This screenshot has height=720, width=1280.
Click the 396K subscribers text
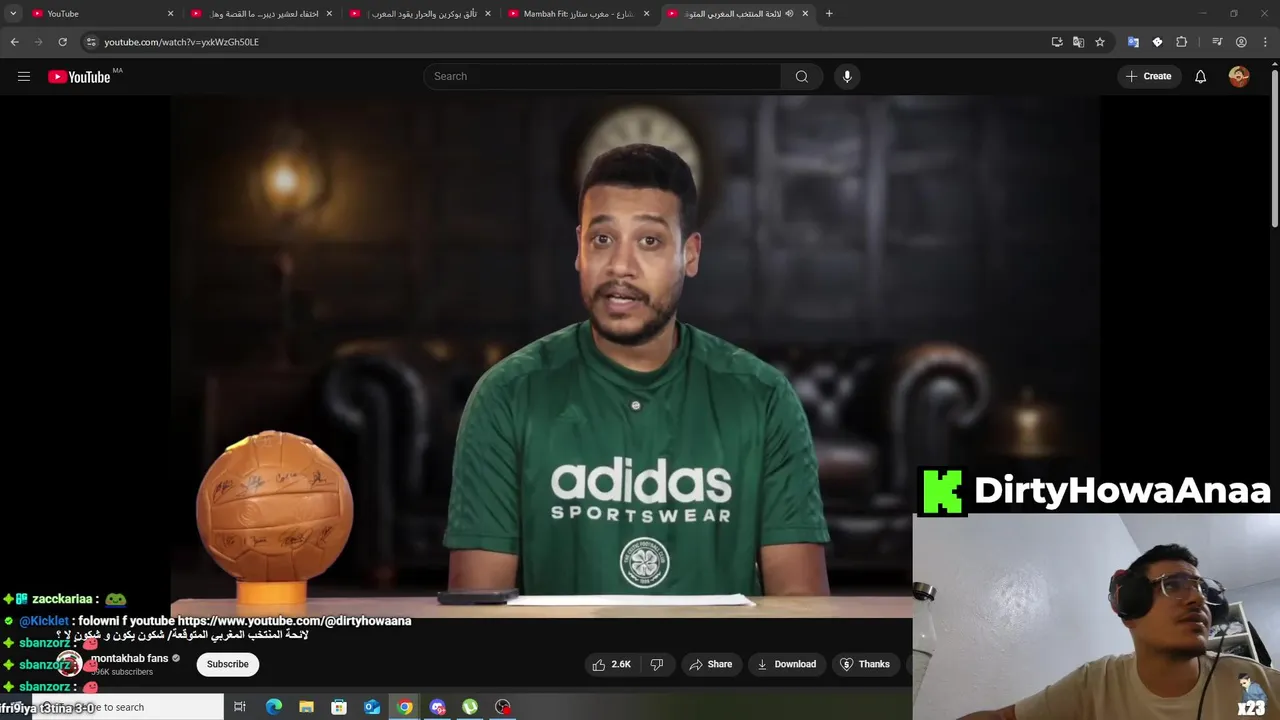(x=122, y=672)
